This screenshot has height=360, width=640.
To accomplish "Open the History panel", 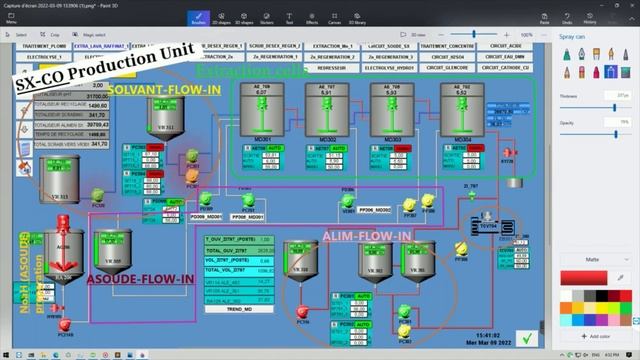I will (x=590, y=18).
